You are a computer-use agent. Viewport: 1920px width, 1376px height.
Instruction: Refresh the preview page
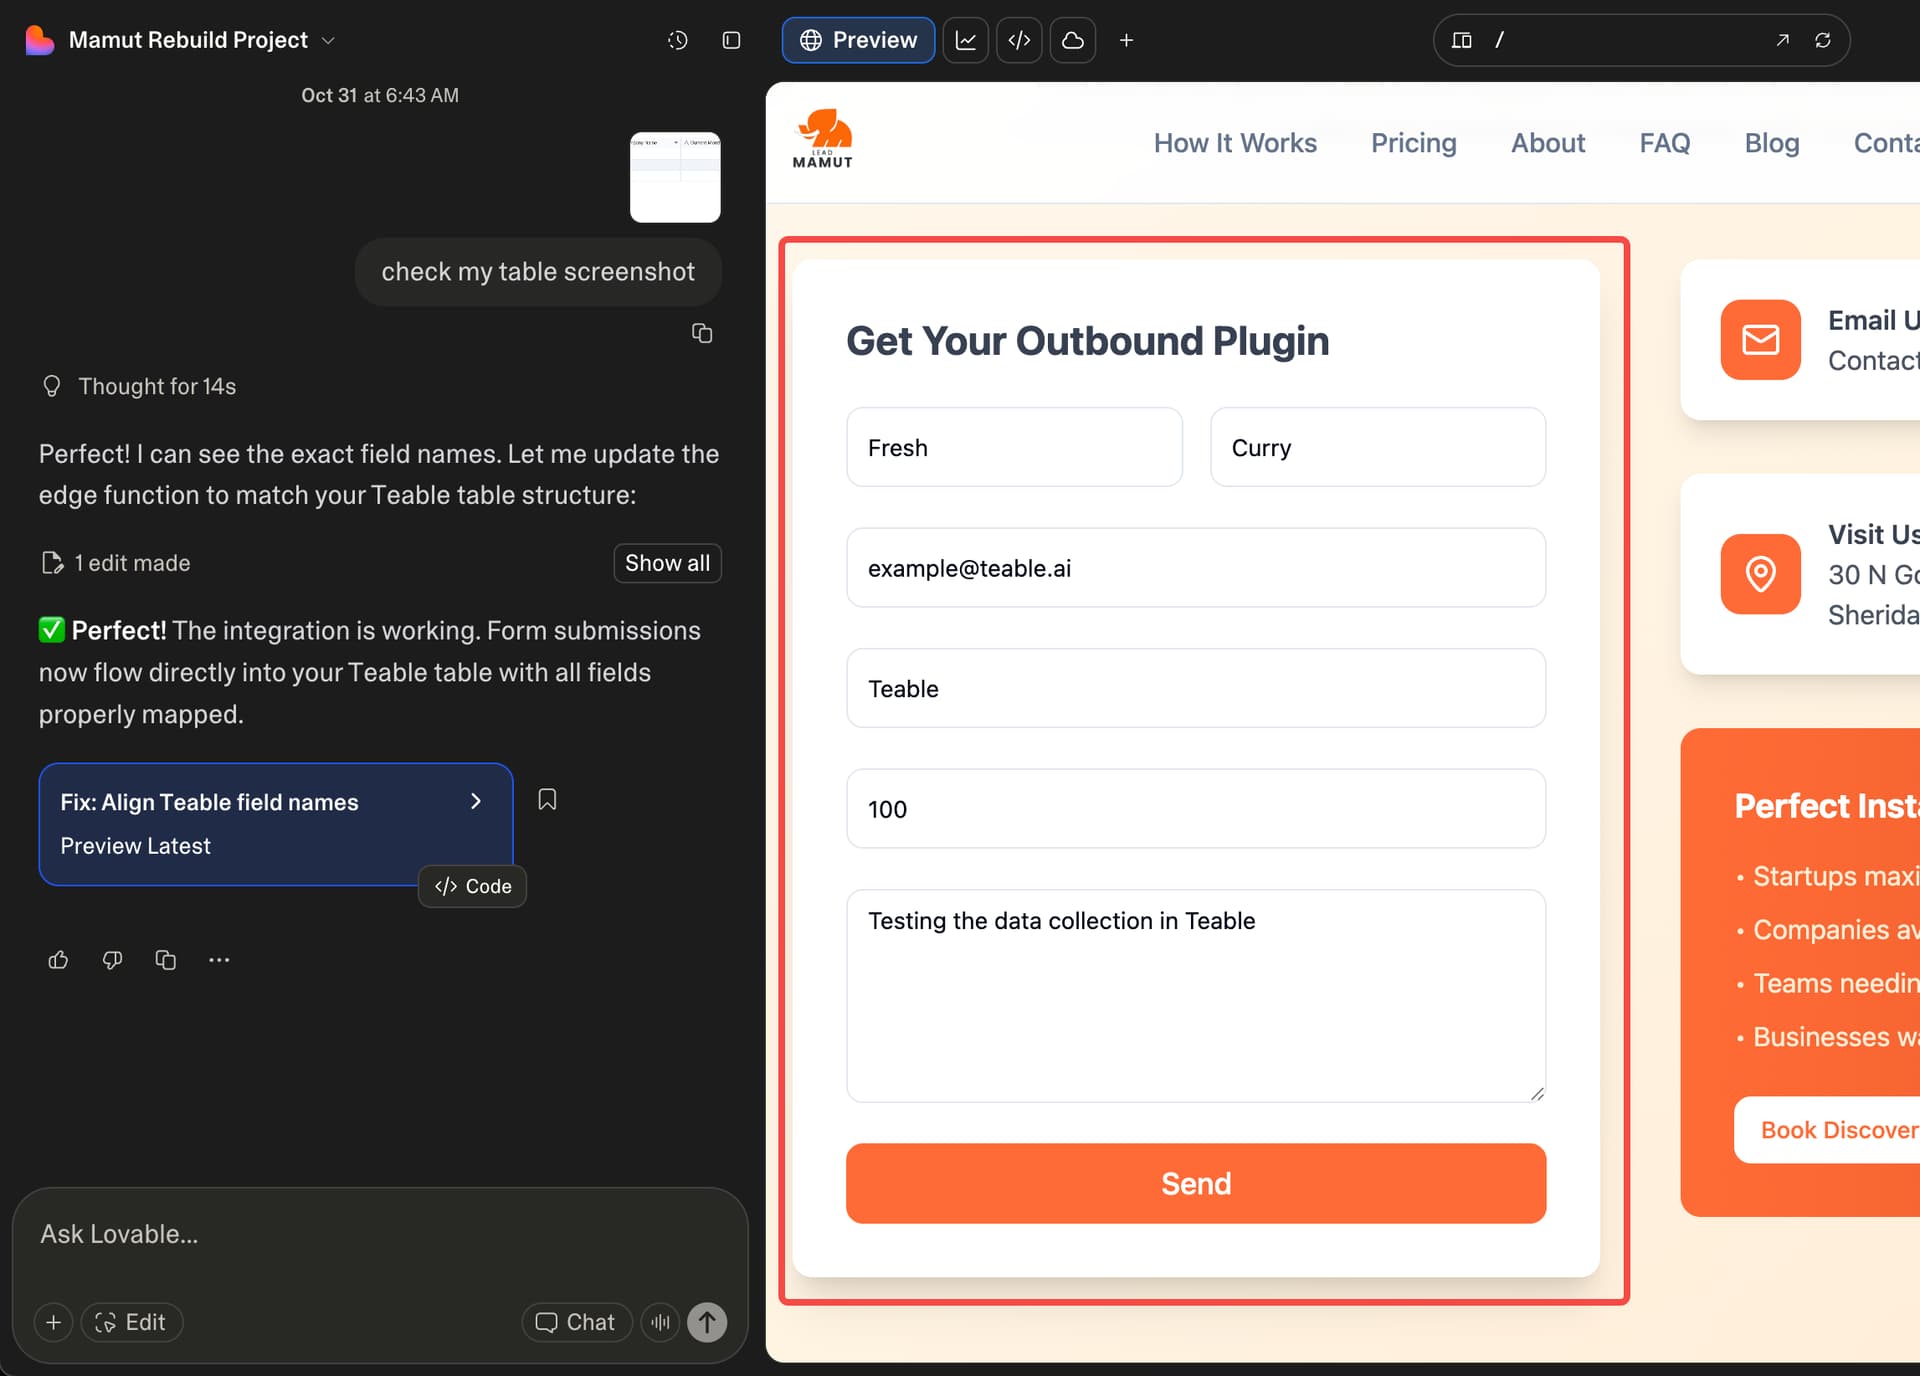[1823, 40]
